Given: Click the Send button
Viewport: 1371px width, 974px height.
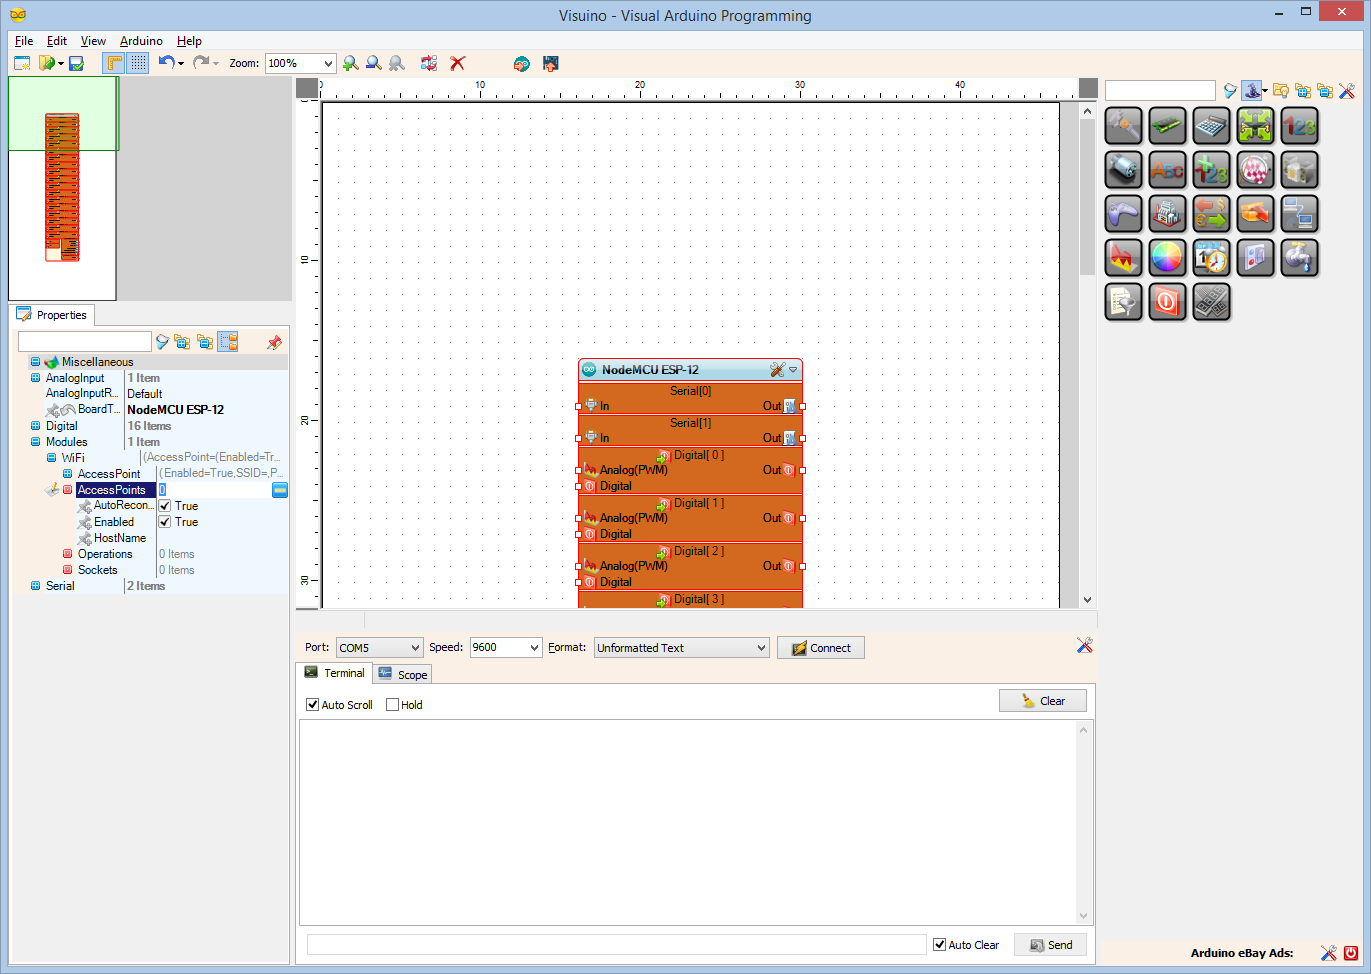Looking at the screenshot, I should [1050, 945].
